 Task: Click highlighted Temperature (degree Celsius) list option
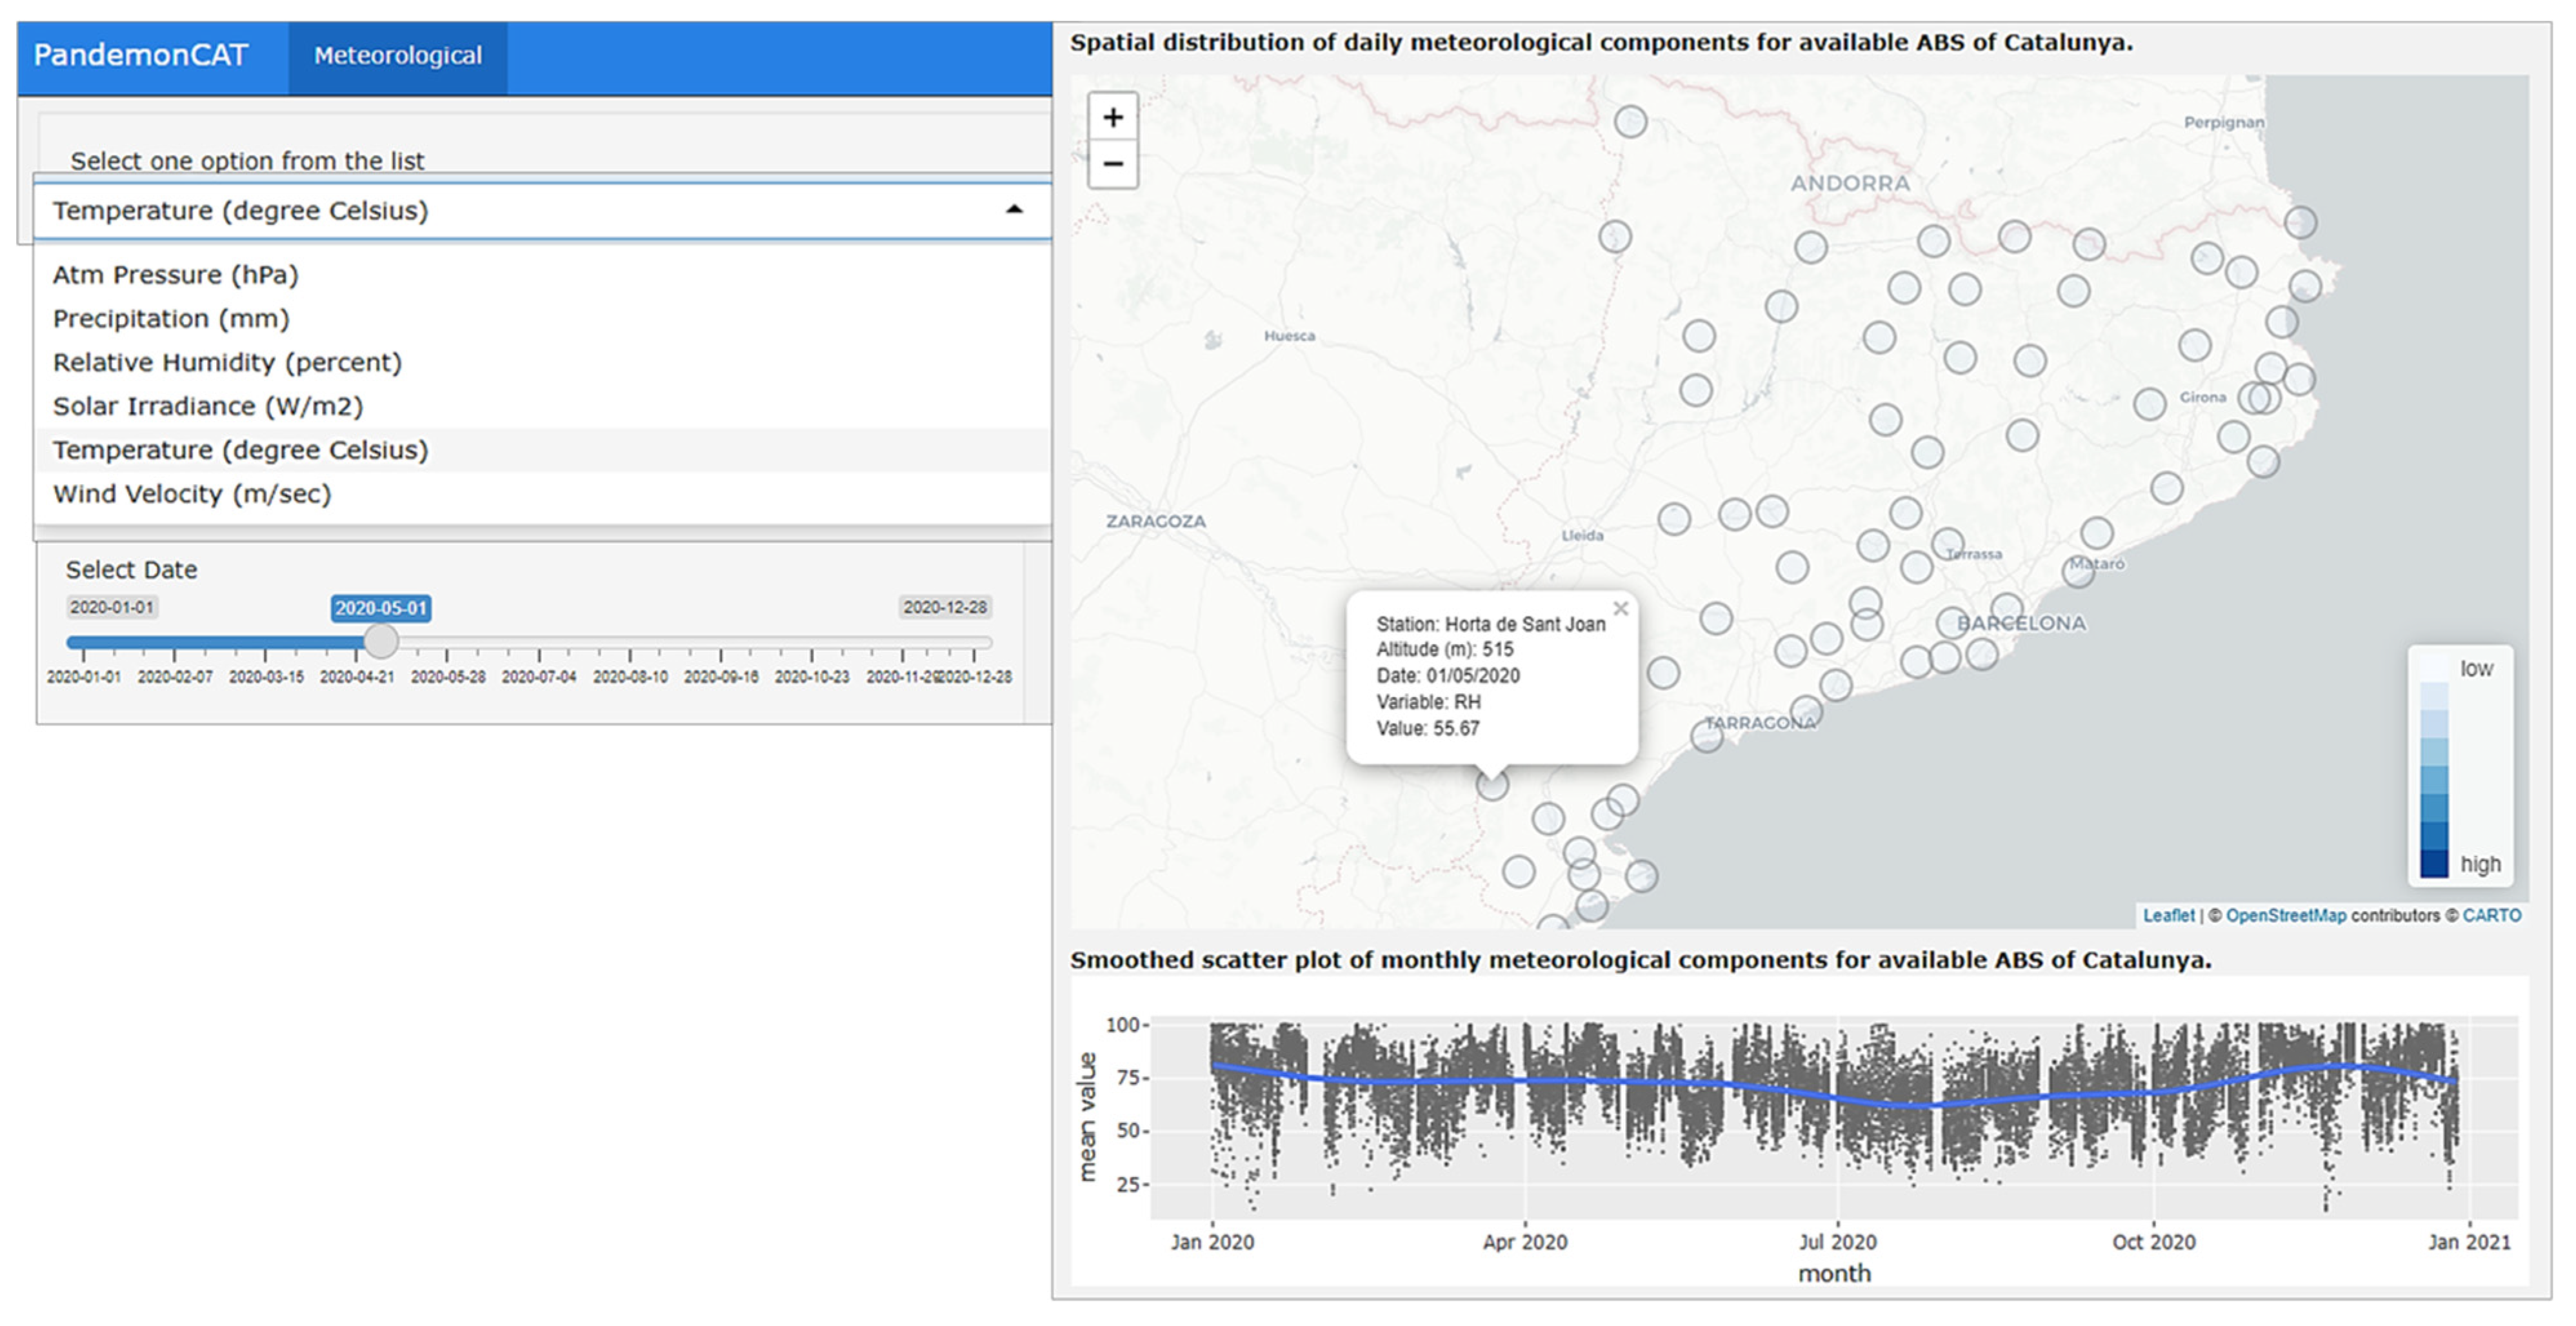240,451
